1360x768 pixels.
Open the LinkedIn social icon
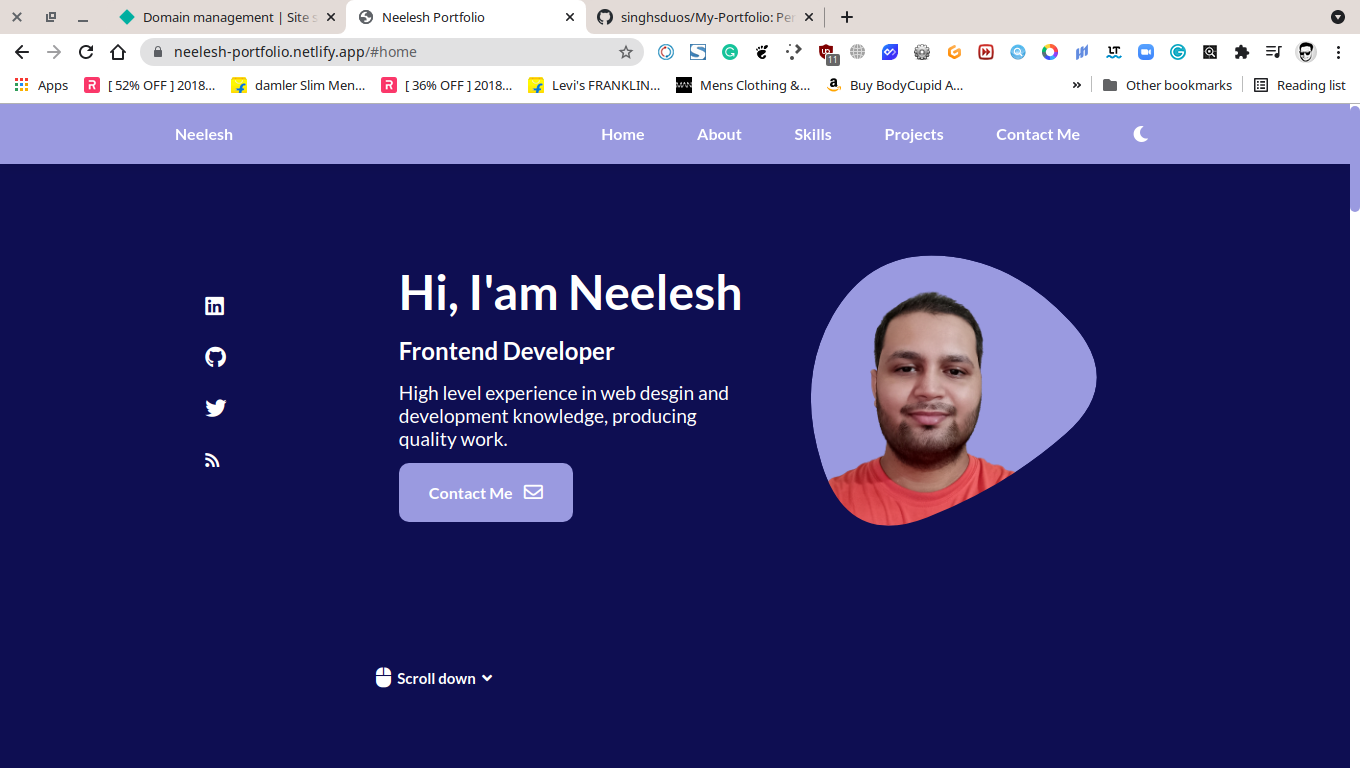tap(214, 306)
